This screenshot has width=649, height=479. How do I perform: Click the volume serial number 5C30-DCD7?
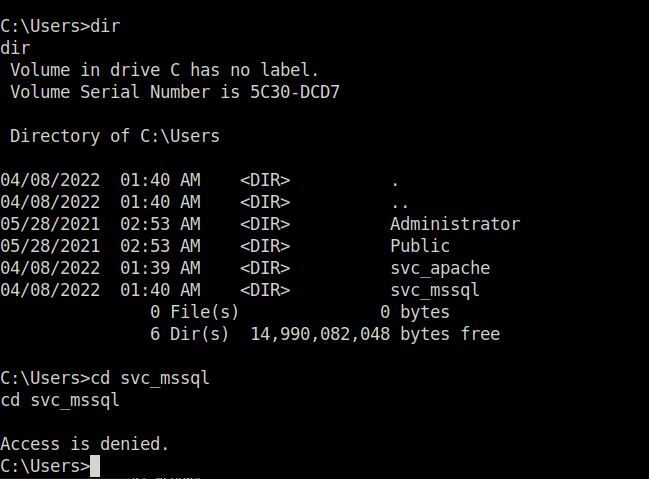(295, 92)
